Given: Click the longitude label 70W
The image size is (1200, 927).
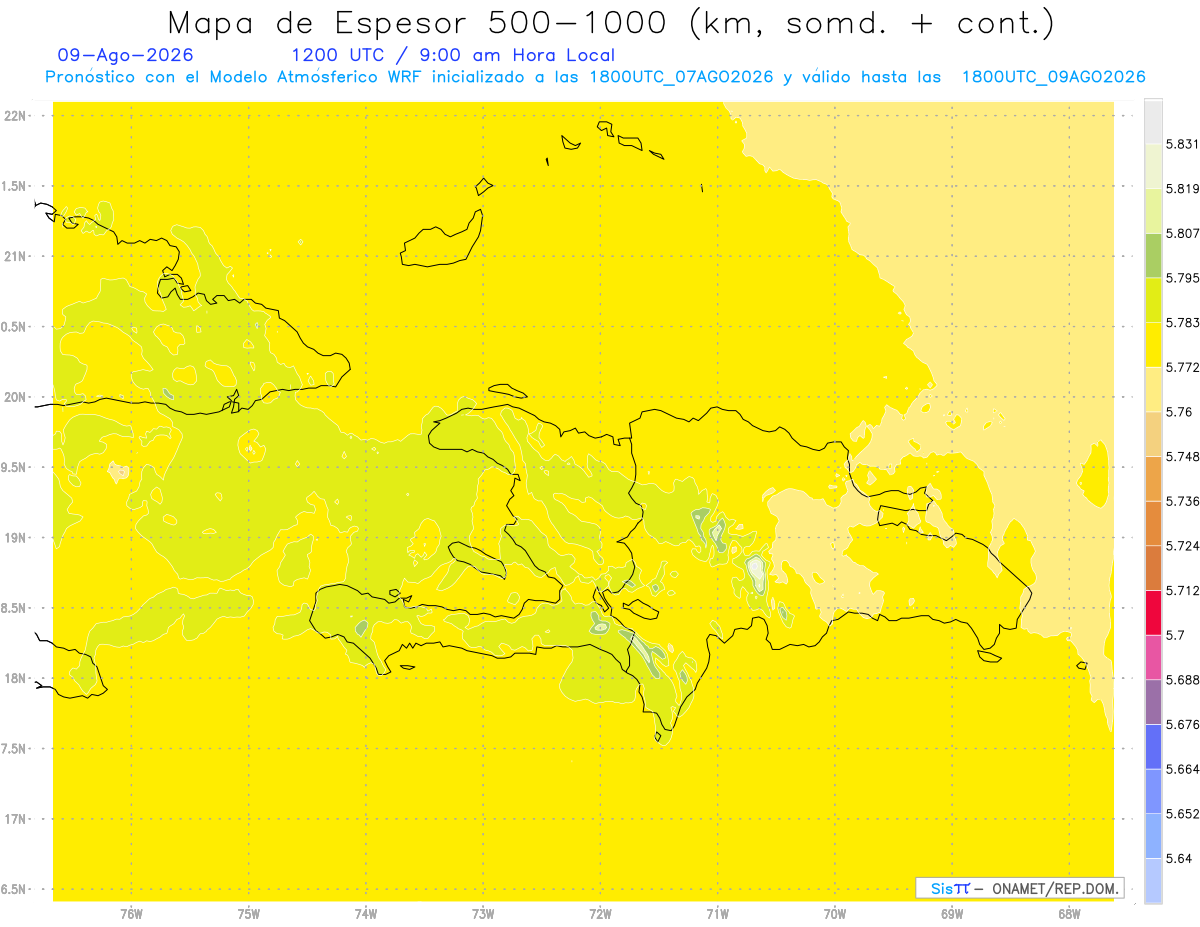Looking at the screenshot, I should (x=835, y=914).
